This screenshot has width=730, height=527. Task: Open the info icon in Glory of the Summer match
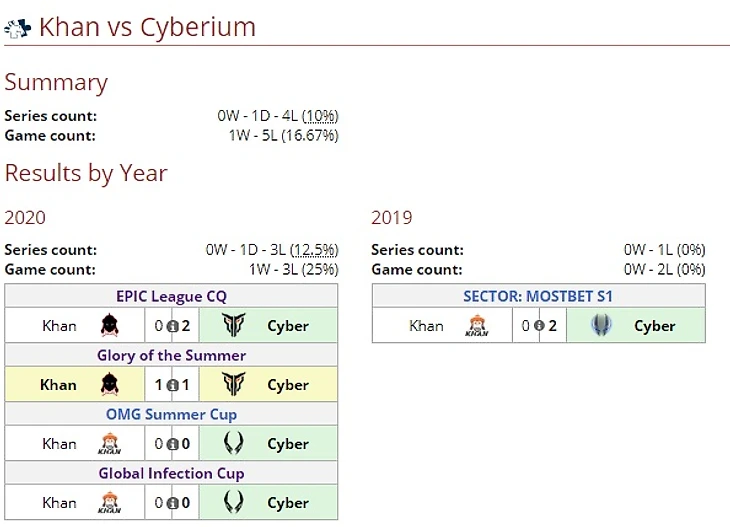tap(172, 385)
